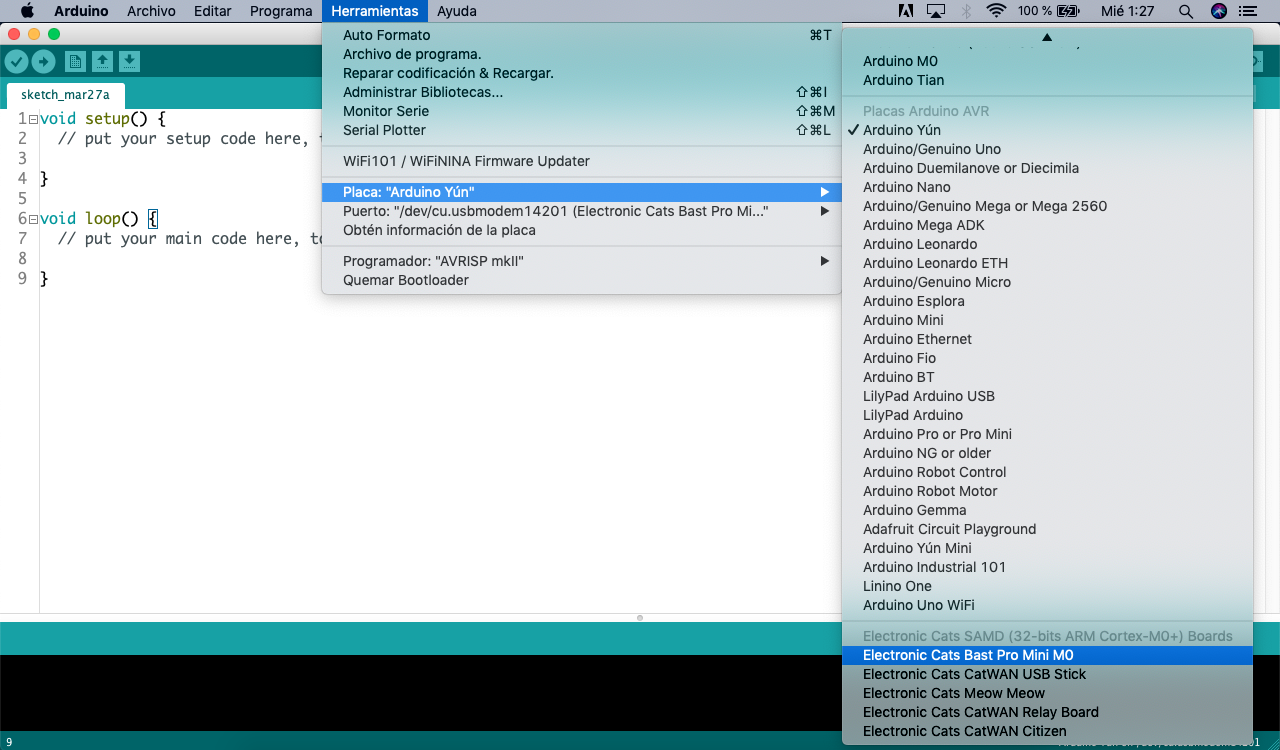This screenshot has width=1280, height=750.
Task: Select Arduino Pro or Pro Mini
Action: [x=1047, y=434]
